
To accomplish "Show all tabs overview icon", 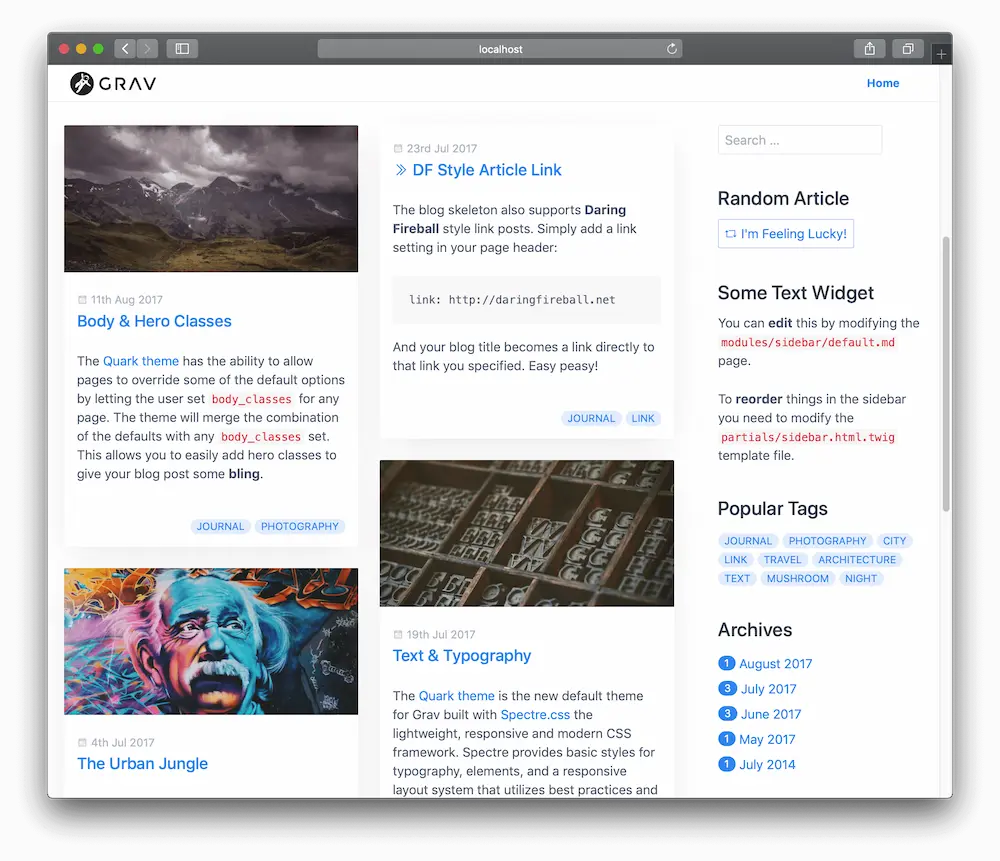I will pos(907,49).
